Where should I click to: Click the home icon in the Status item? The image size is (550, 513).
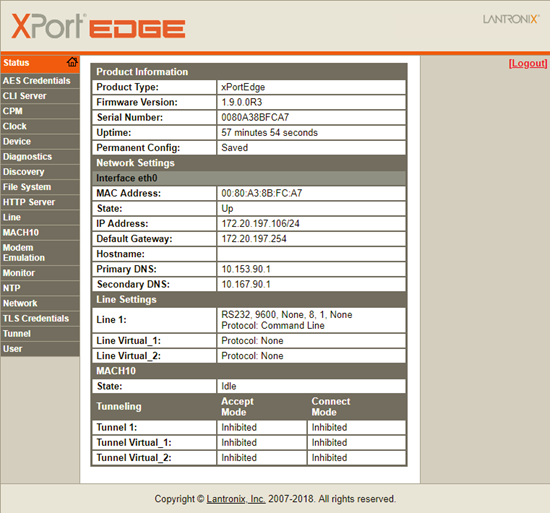coord(72,62)
